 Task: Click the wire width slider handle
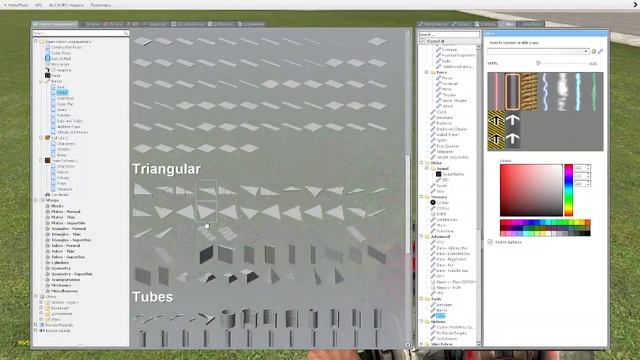point(538,63)
